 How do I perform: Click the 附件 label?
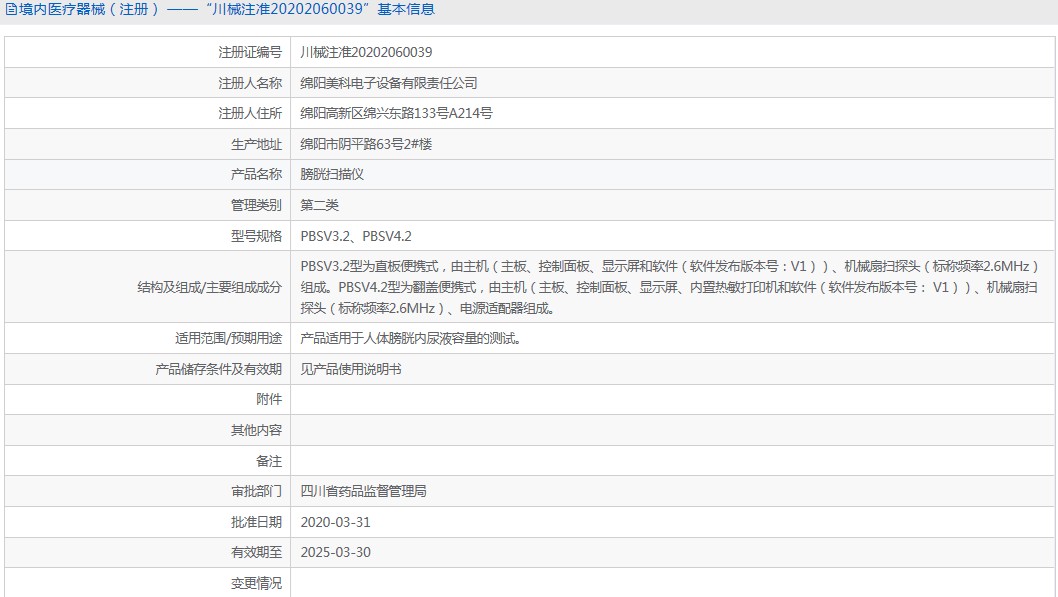tap(269, 399)
